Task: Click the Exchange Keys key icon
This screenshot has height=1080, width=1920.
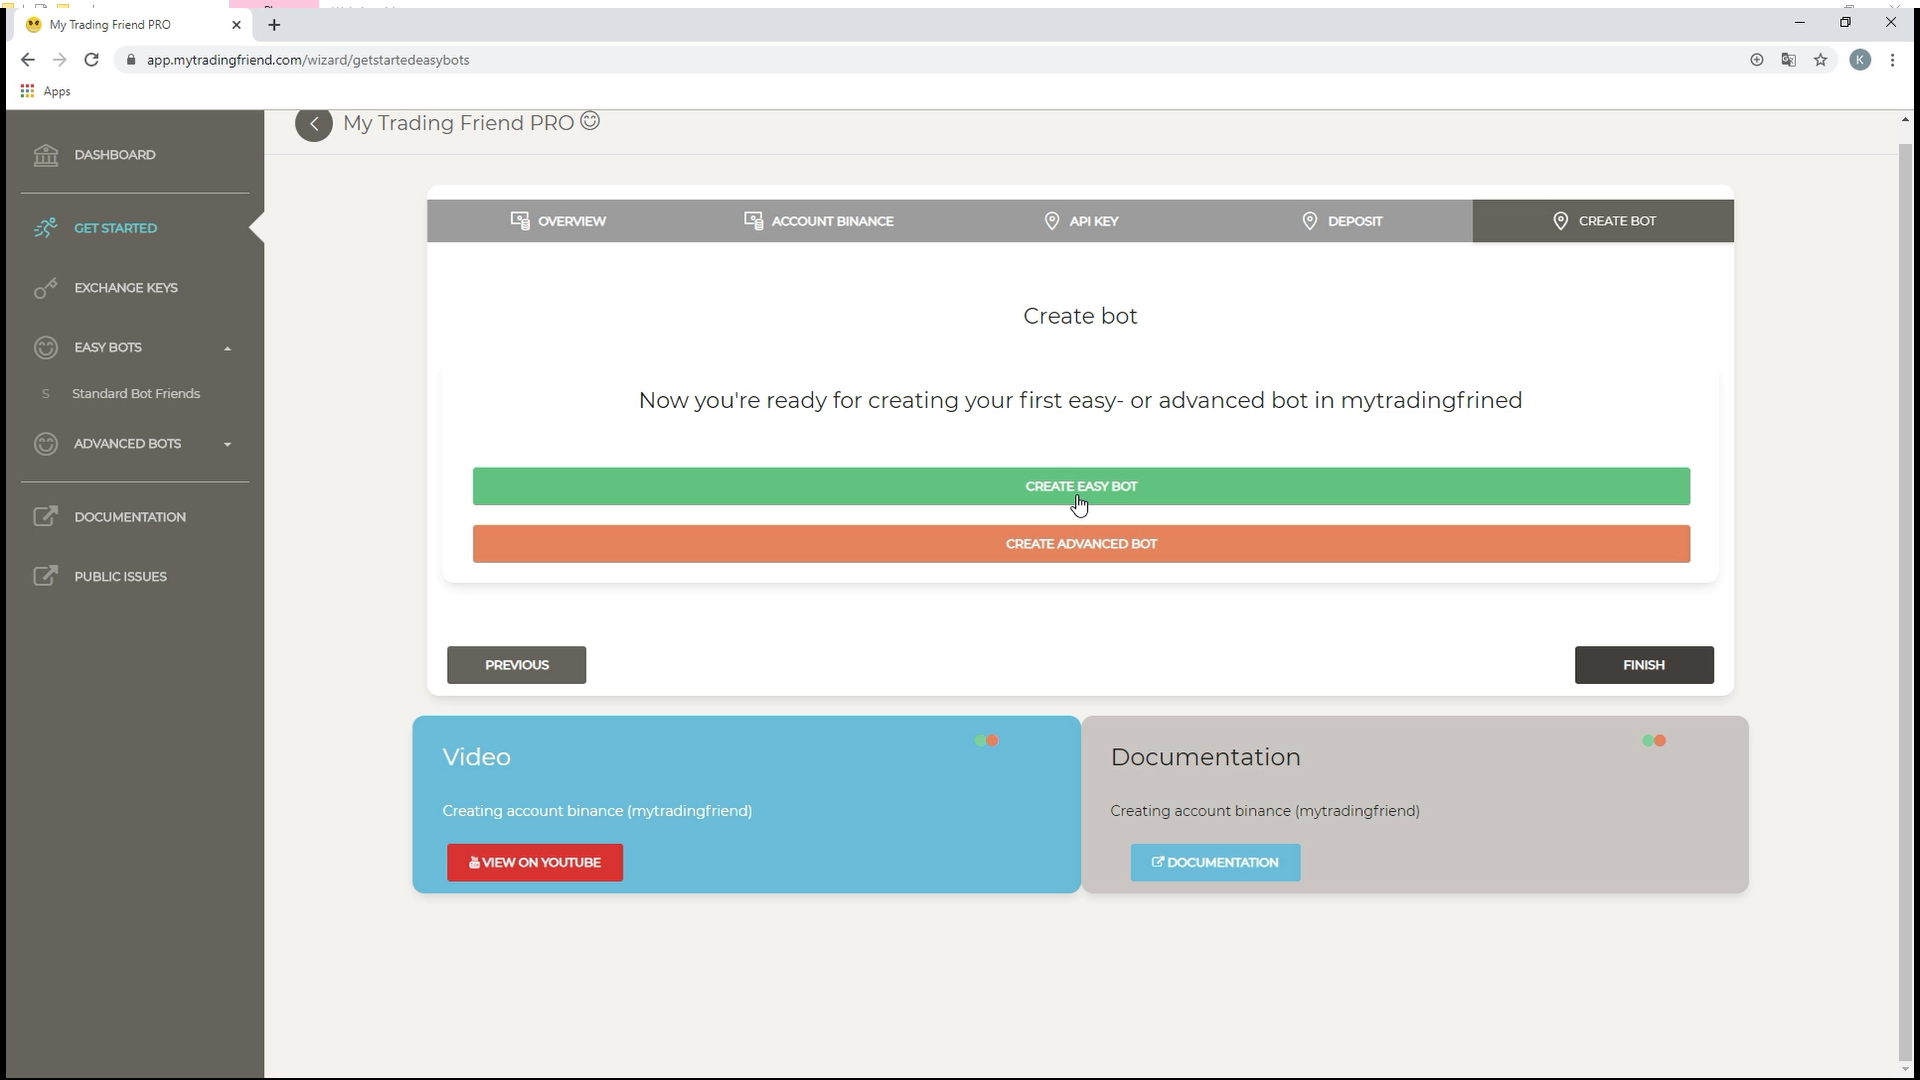Action: 45,288
